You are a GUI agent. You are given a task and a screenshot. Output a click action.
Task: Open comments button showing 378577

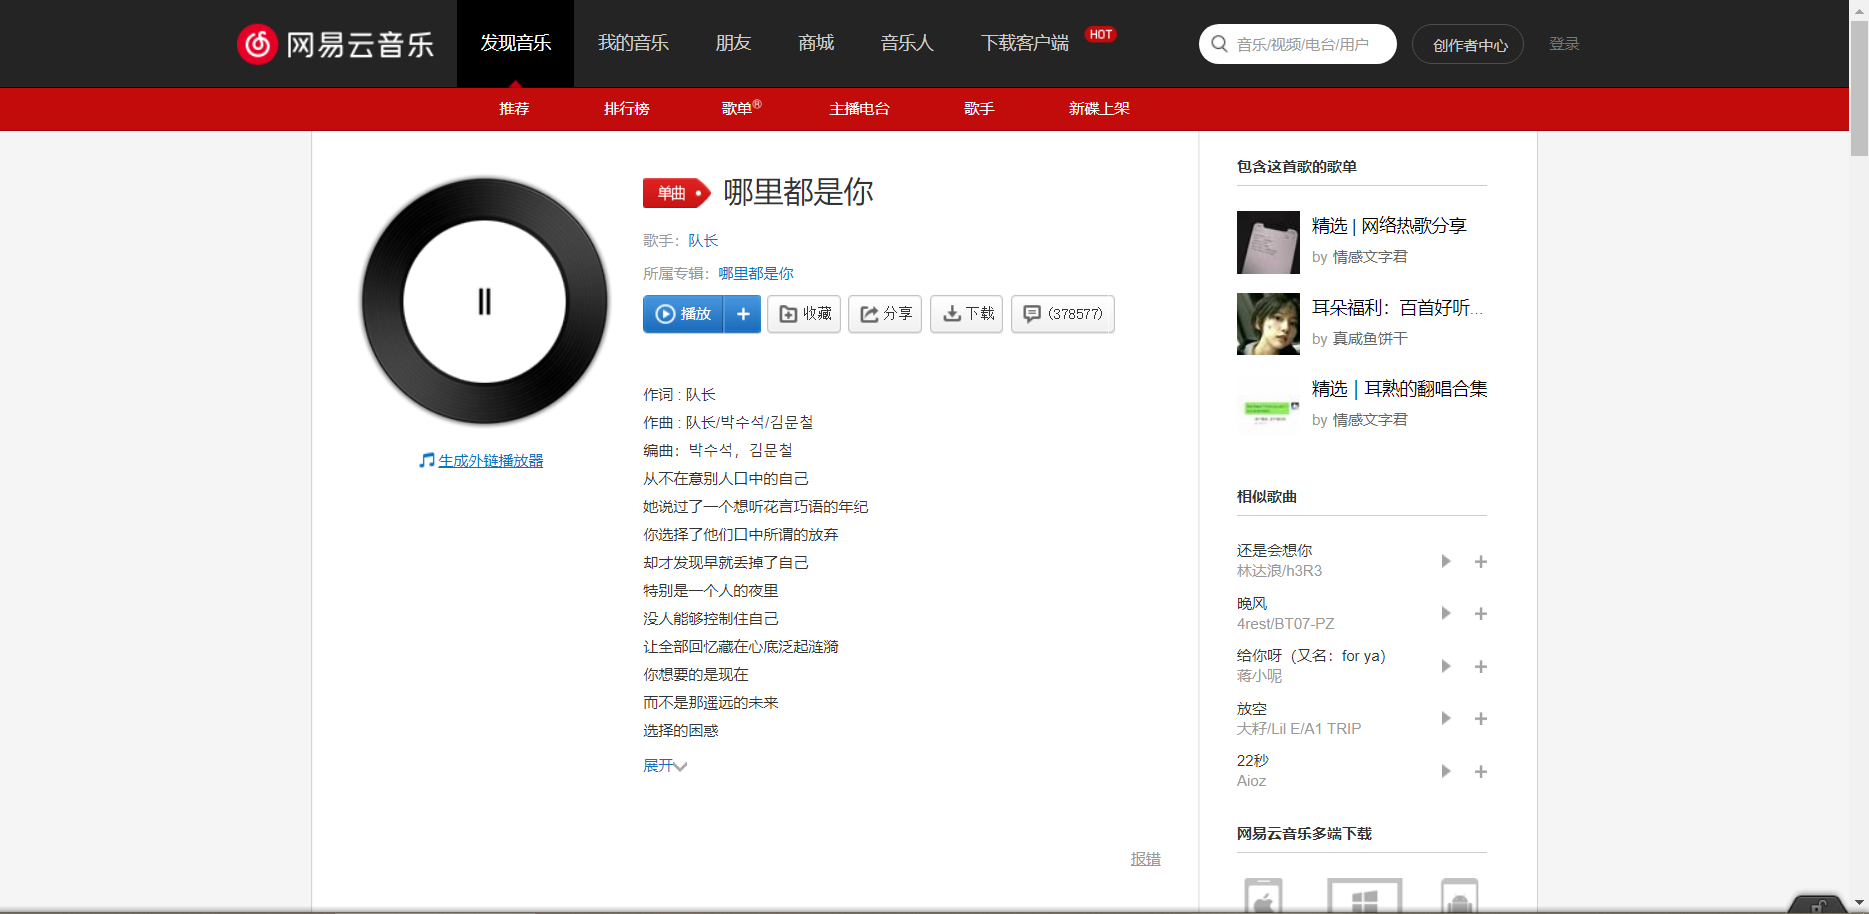1062,314
